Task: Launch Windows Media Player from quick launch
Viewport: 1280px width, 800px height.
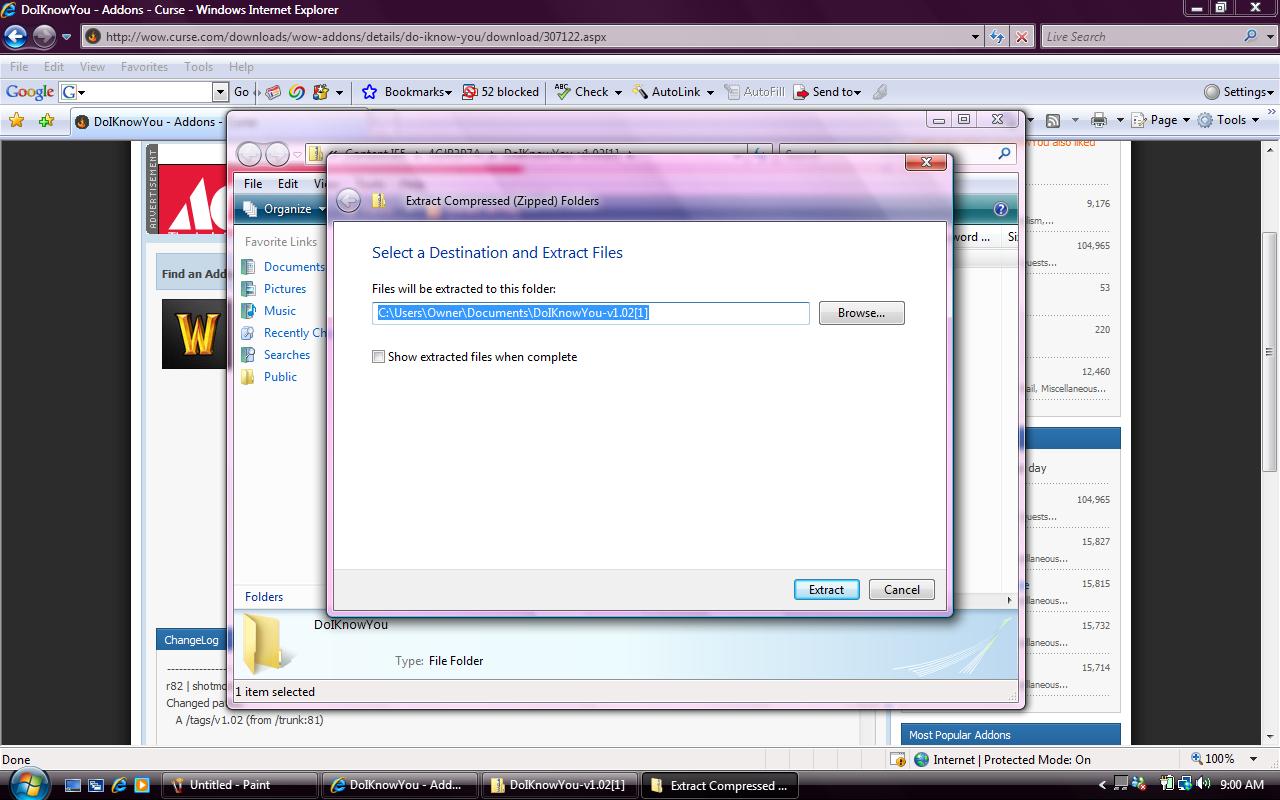Action: point(141,785)
